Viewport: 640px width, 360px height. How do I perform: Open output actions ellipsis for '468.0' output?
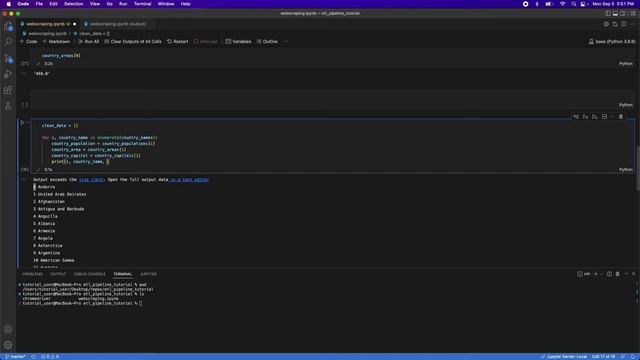click(x=24, y=73)
